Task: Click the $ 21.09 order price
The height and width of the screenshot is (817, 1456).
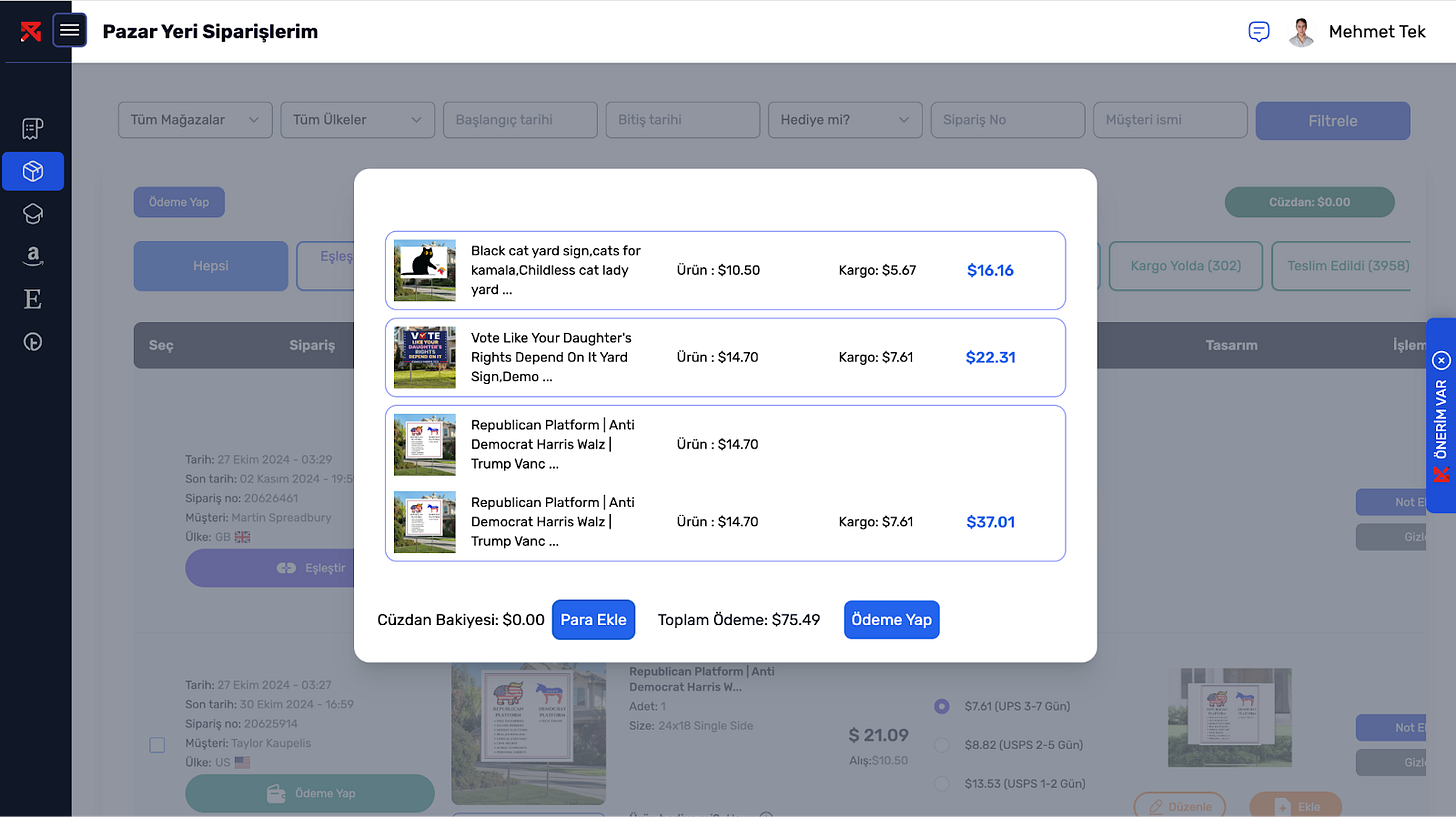Action: click(878, 735)
